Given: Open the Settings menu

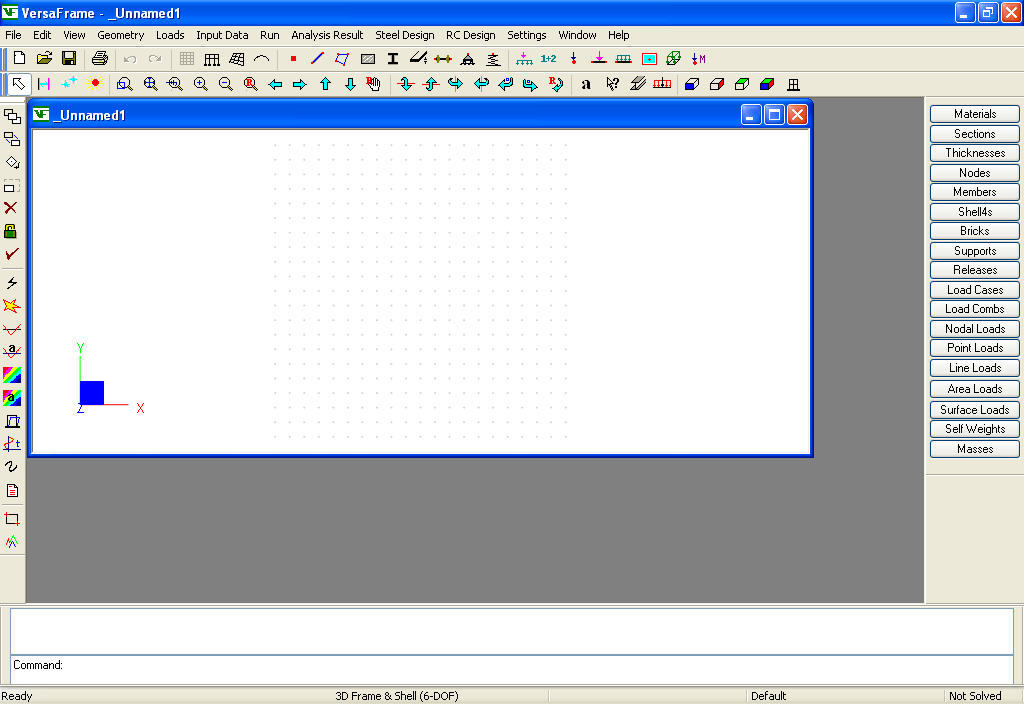Looking at the screenshot, I should pos(526,35).
